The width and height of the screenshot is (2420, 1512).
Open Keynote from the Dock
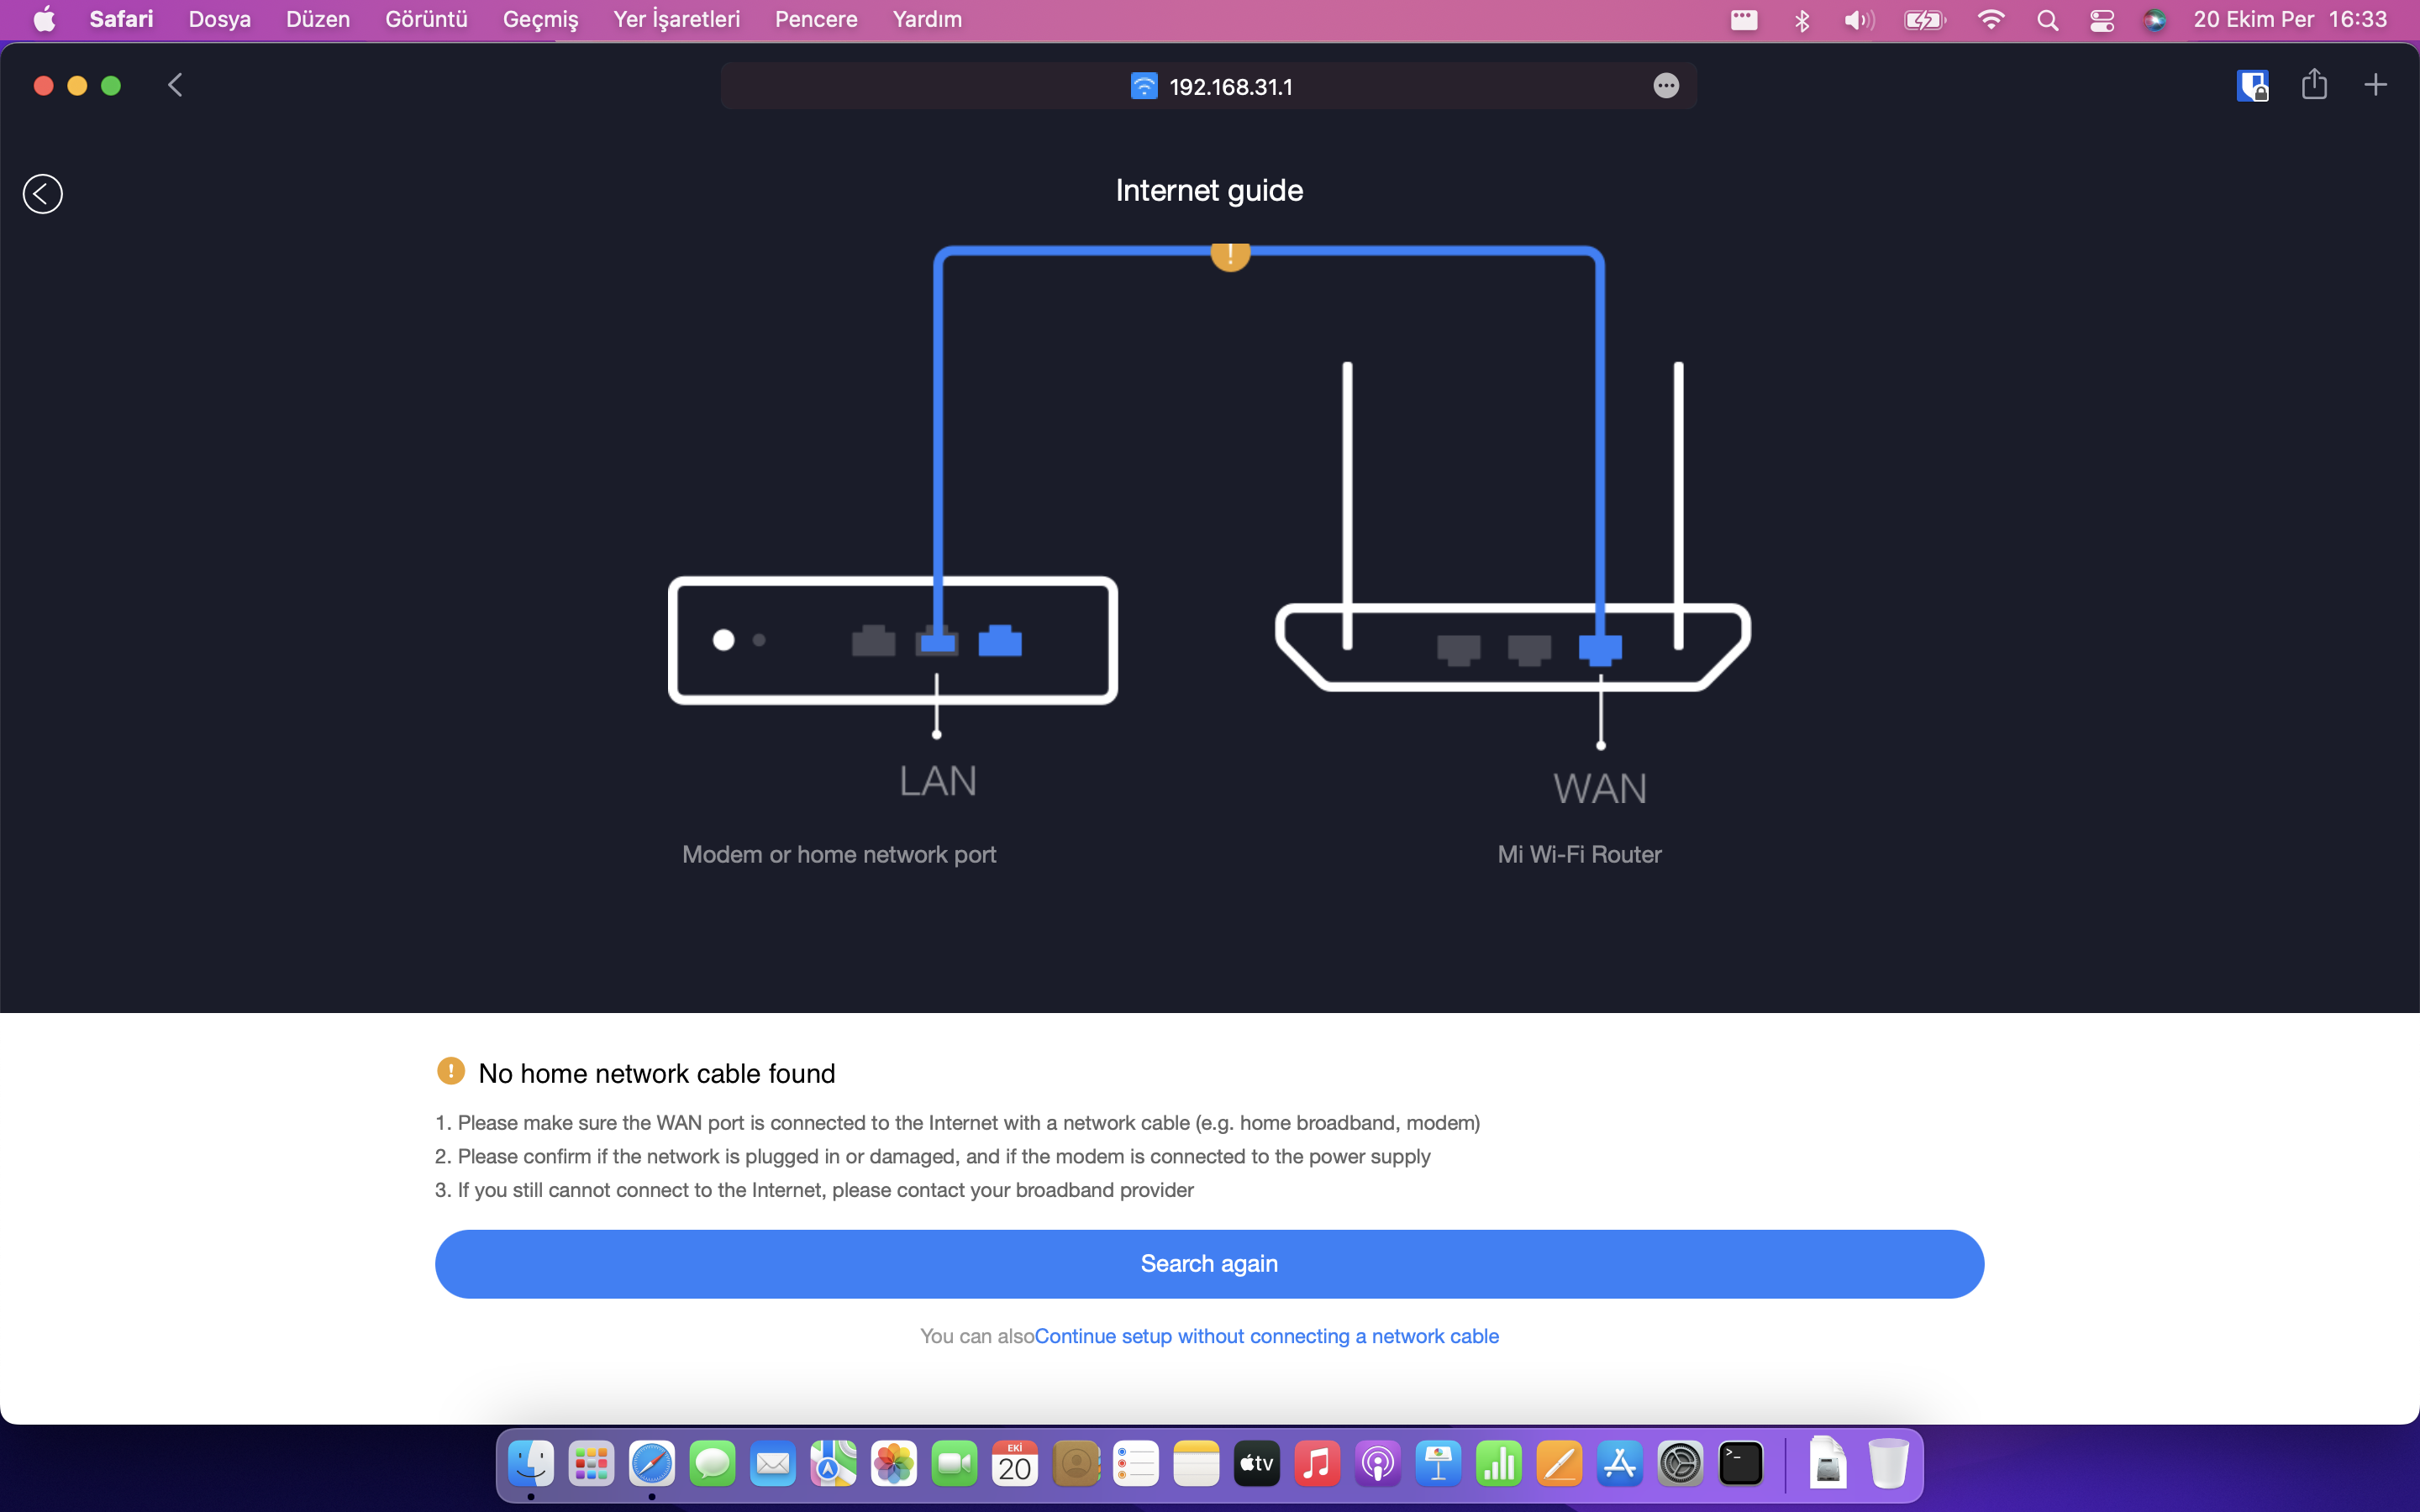tap(1438, 1465)
